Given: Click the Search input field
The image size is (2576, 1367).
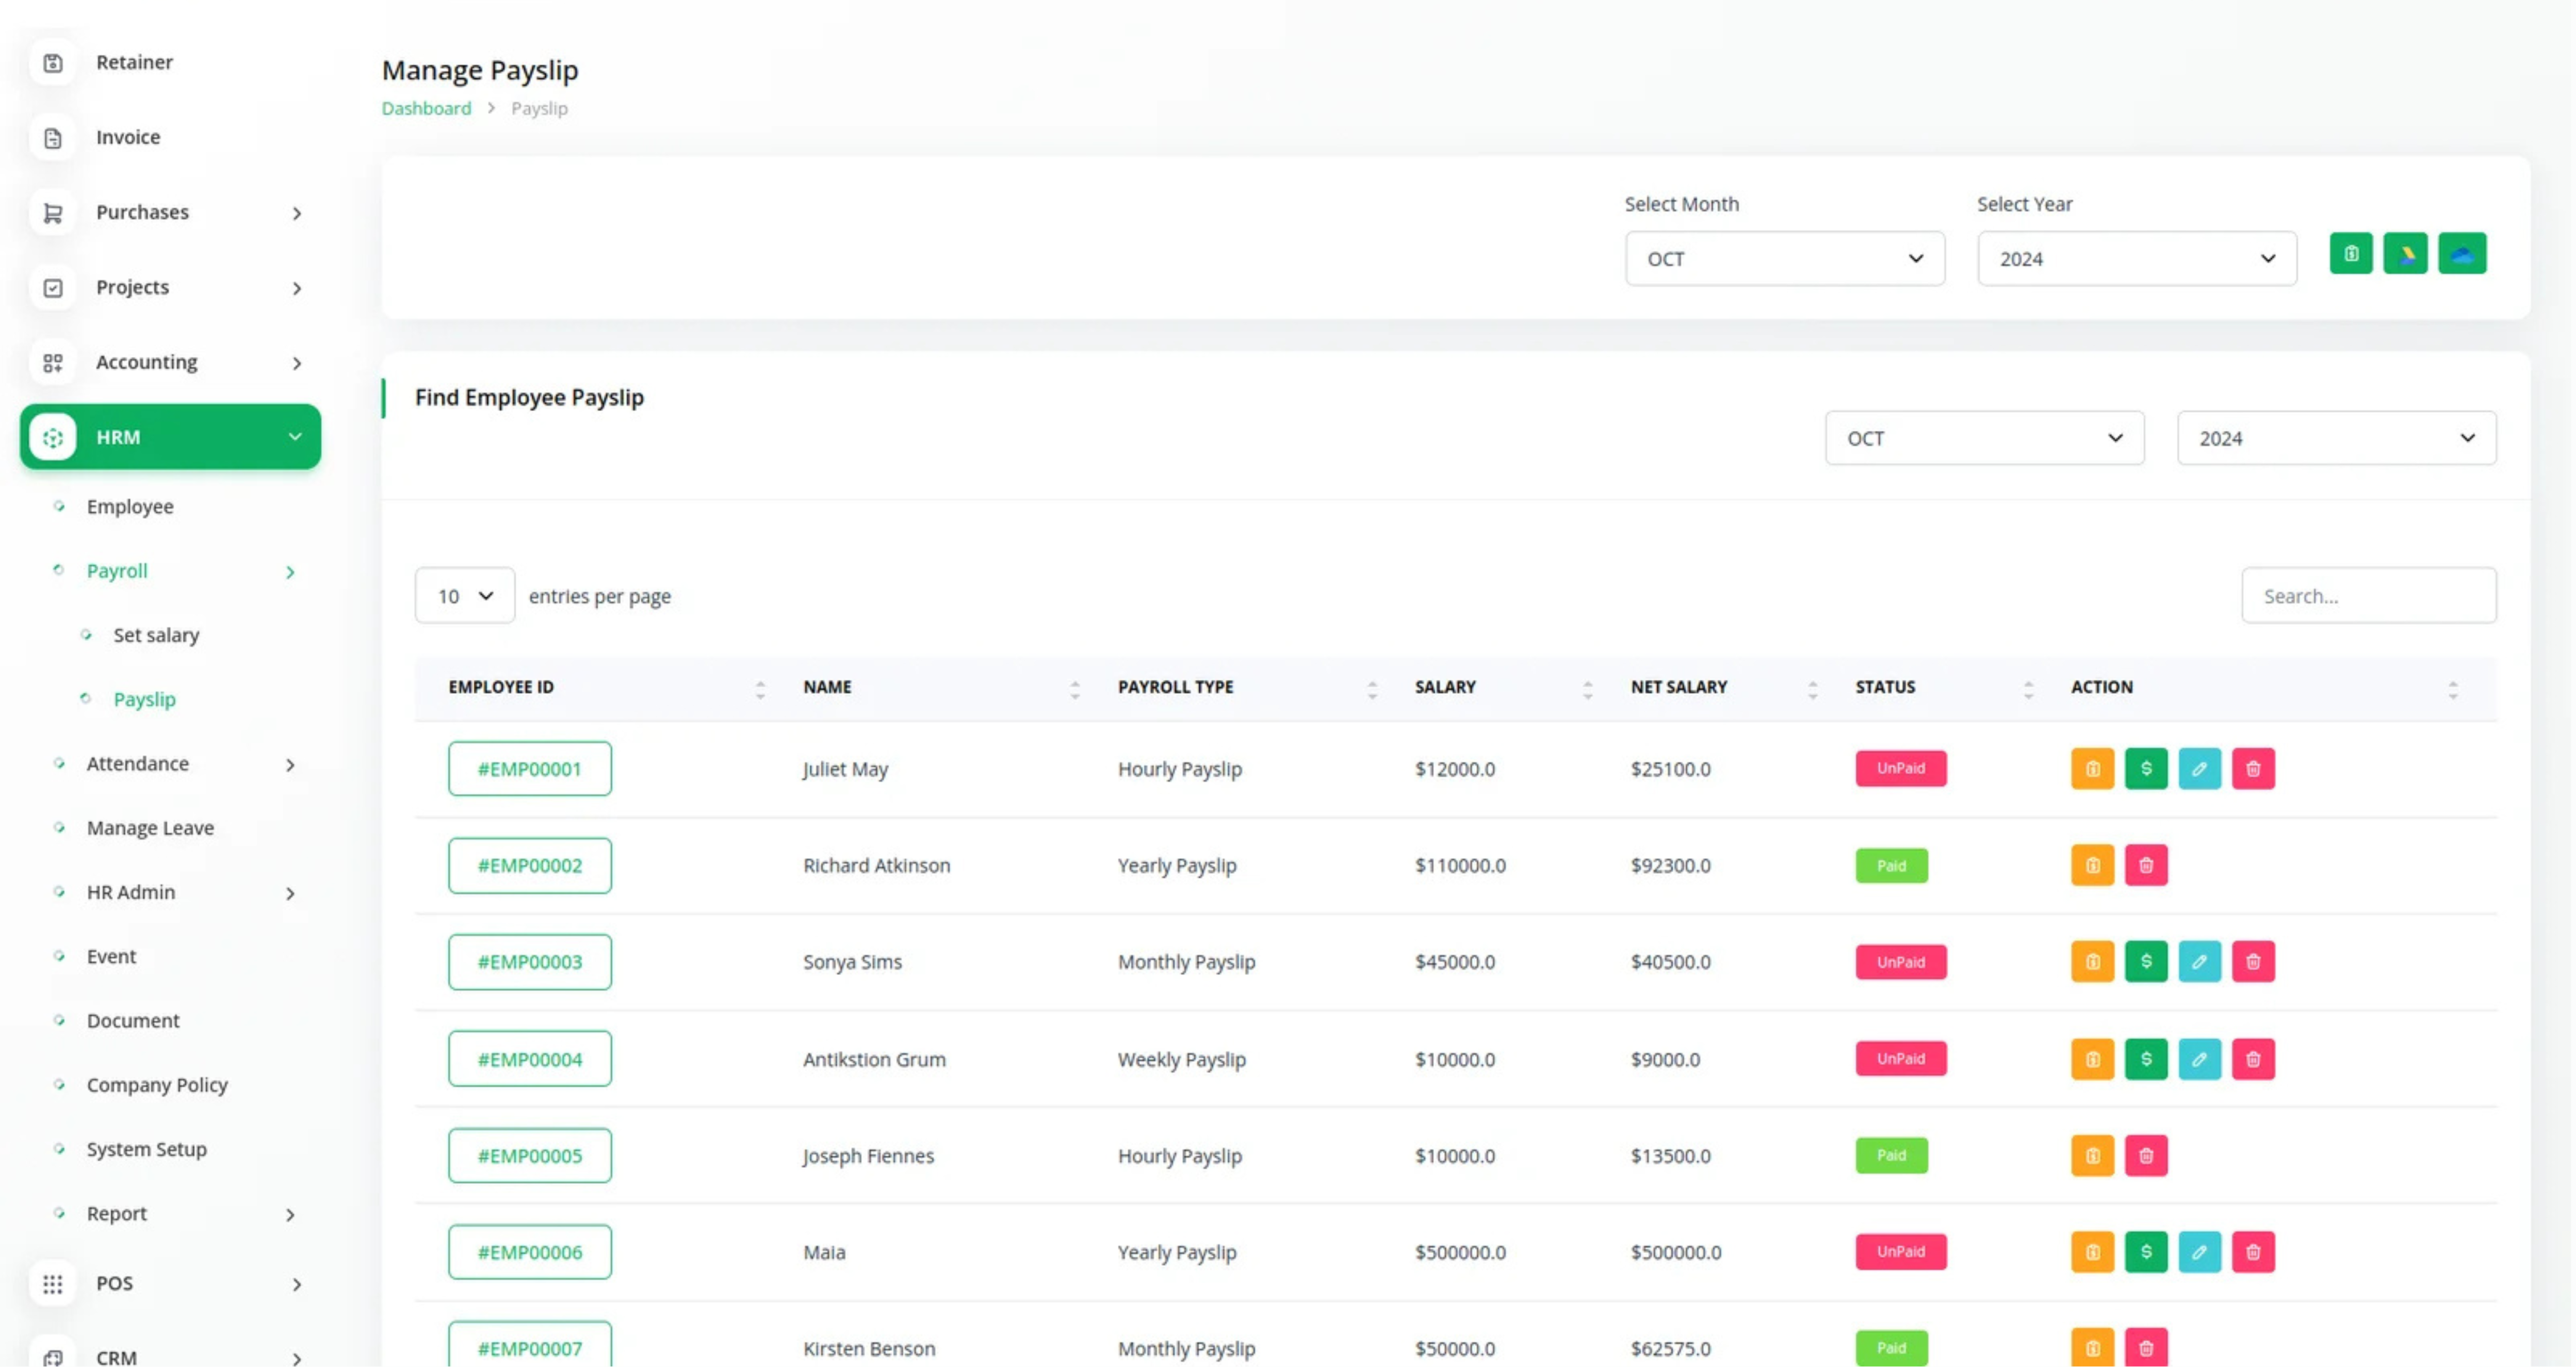Looking at the screenshot, I should [2368, 596].
